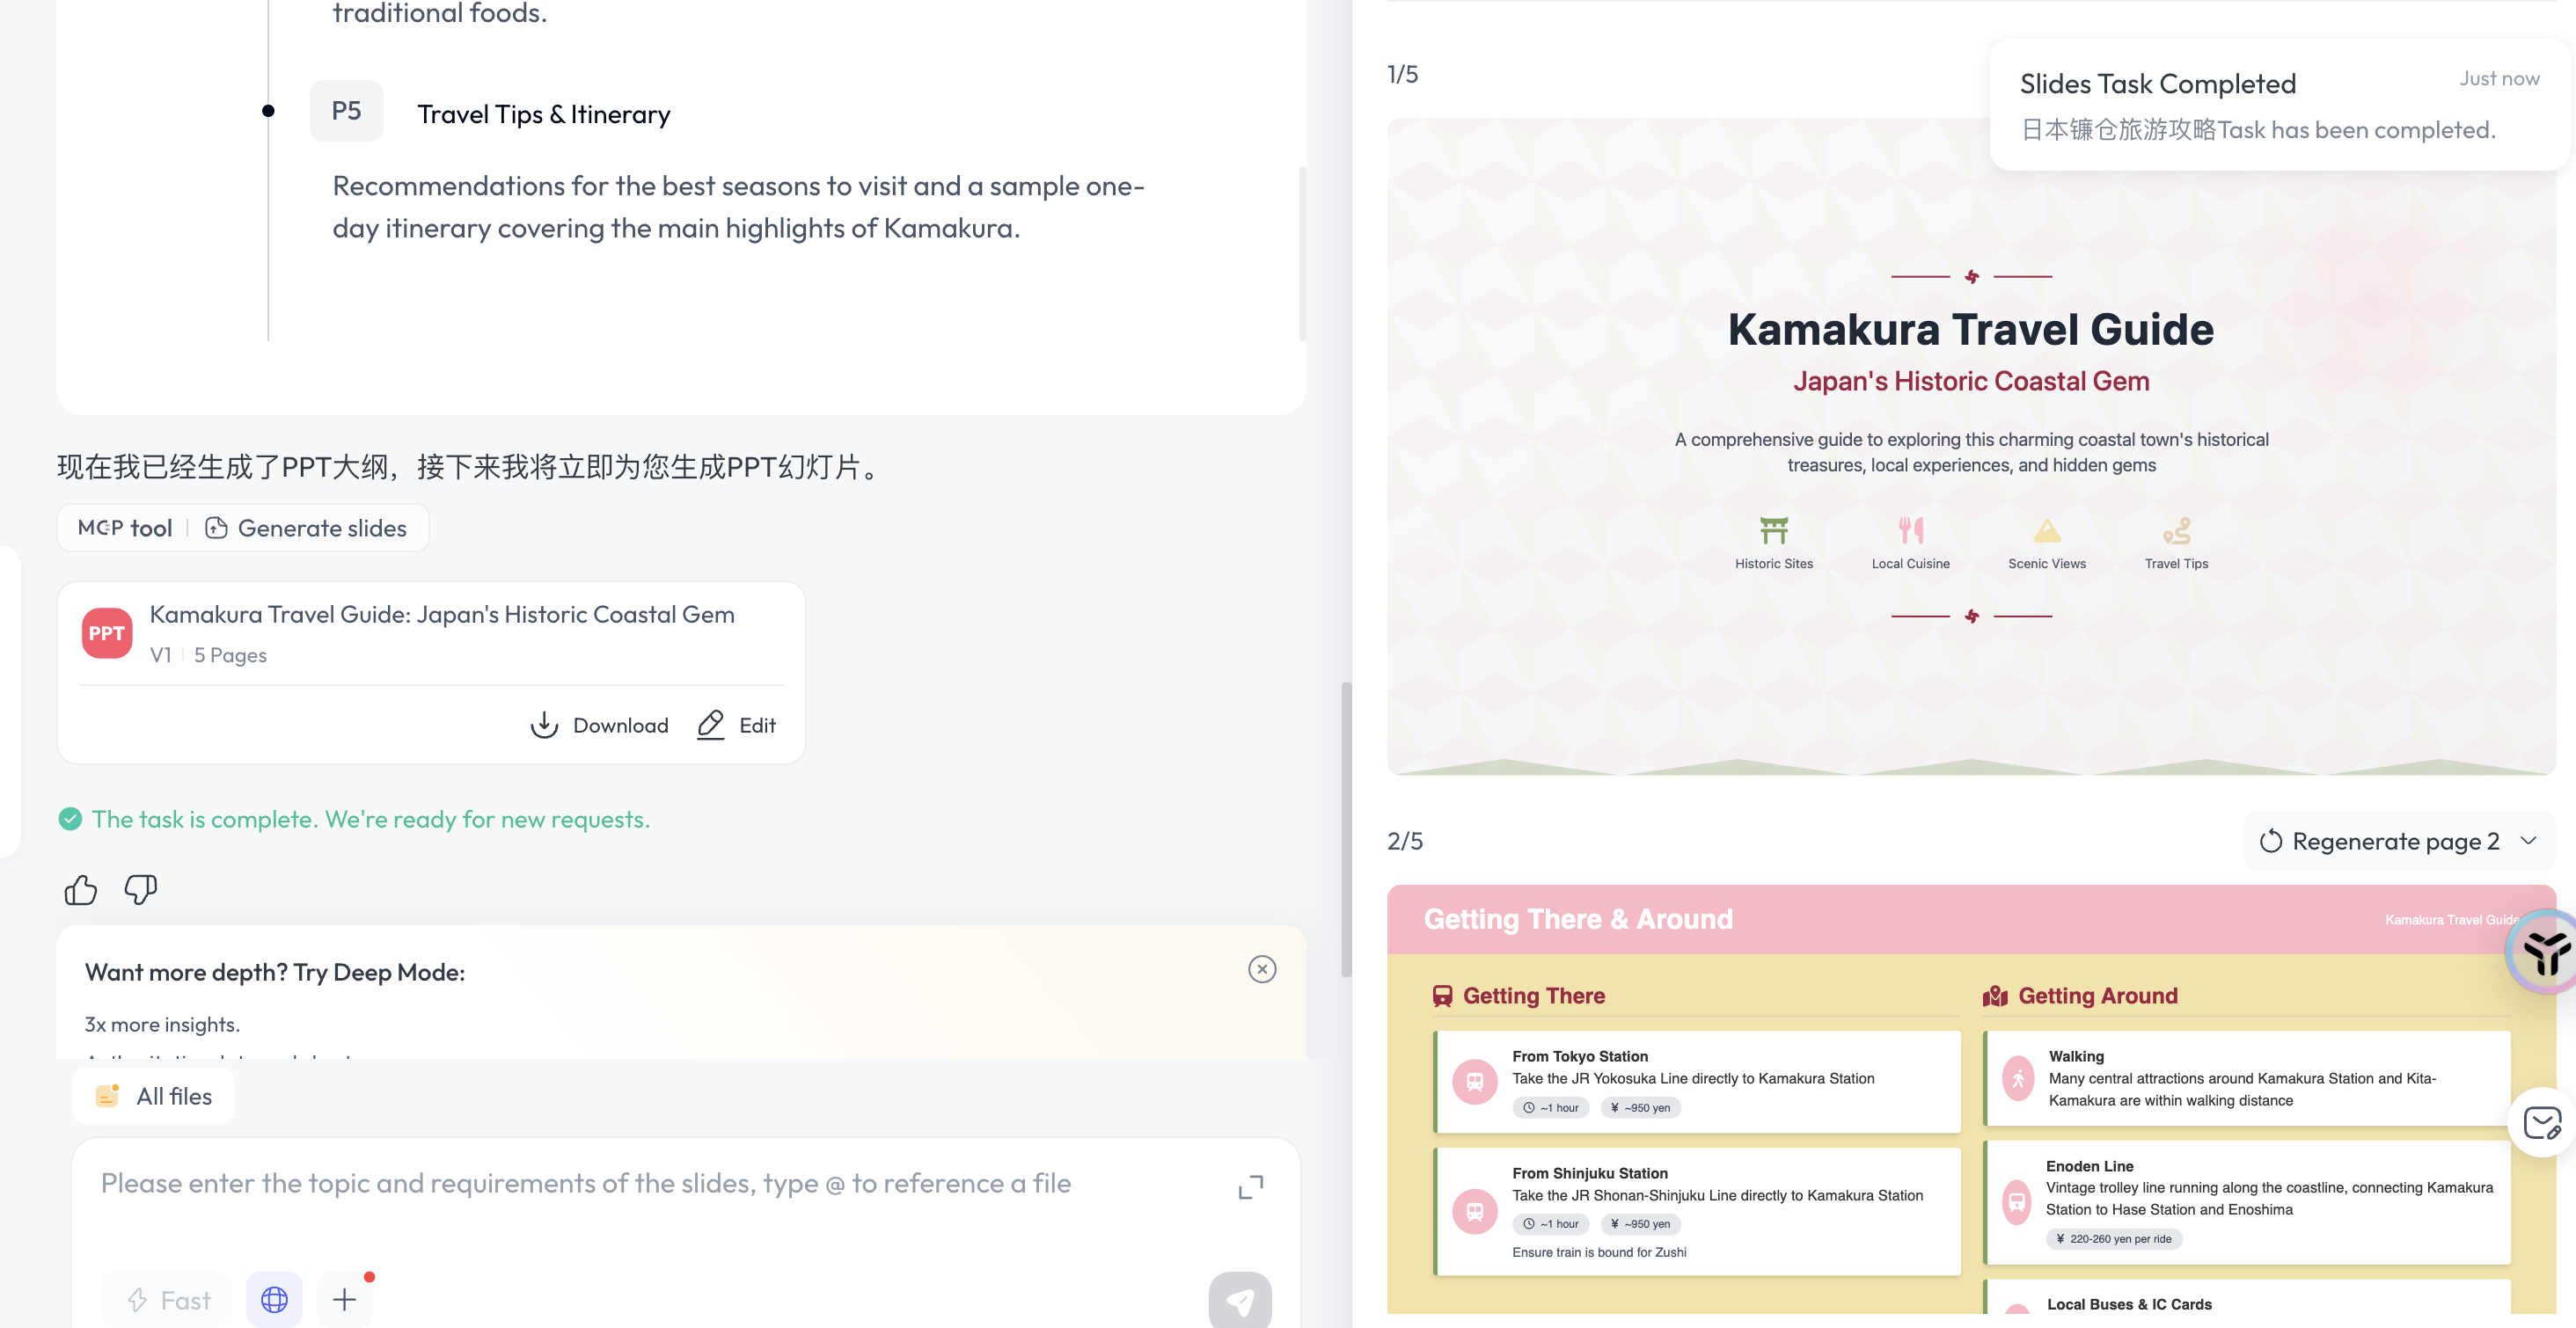
Task: Click the thumbs down feedback icon
Action: click(141, 889)
